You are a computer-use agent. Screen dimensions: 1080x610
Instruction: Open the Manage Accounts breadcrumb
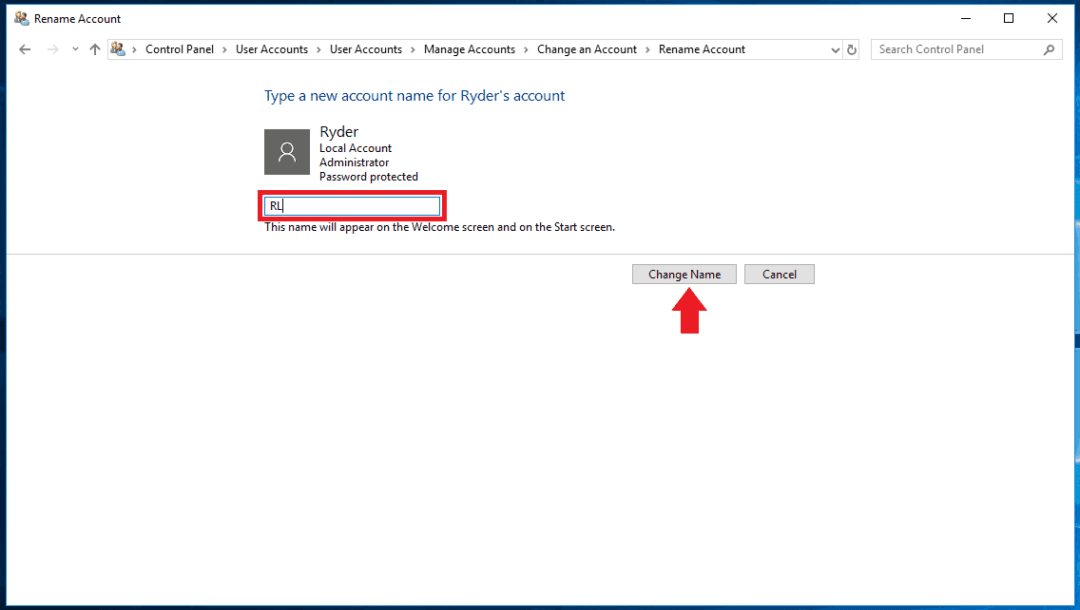point(469,50)
